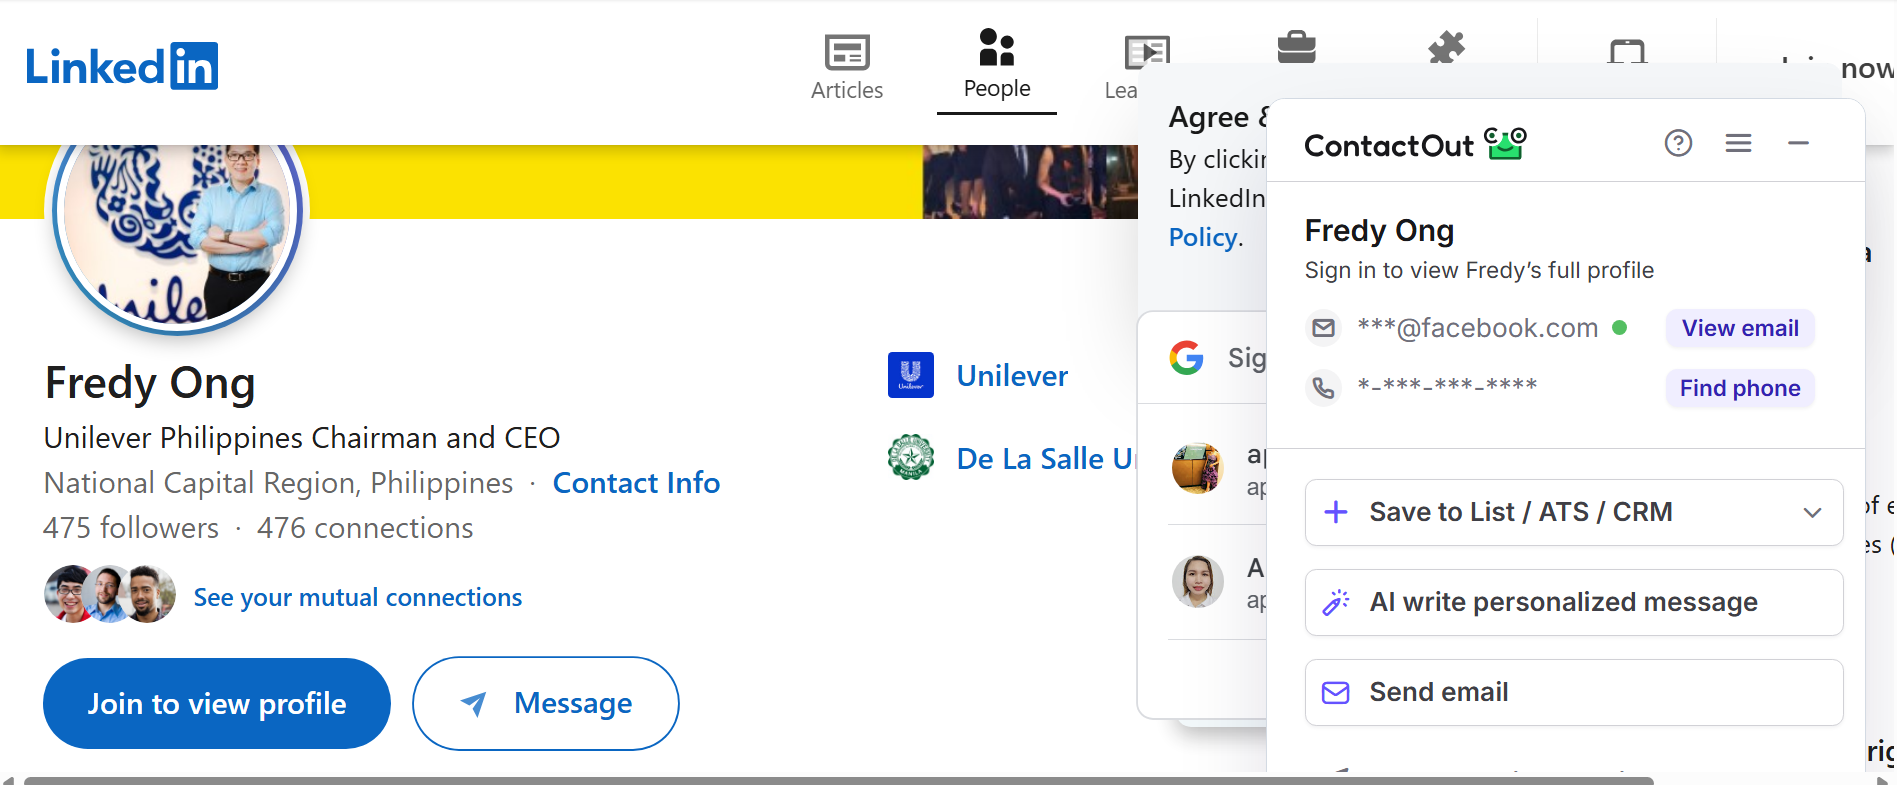This screenshot has width=1897, height=785.
Task: Click the masked facebook.com email envelope icon
Action: coord(1323,328)
